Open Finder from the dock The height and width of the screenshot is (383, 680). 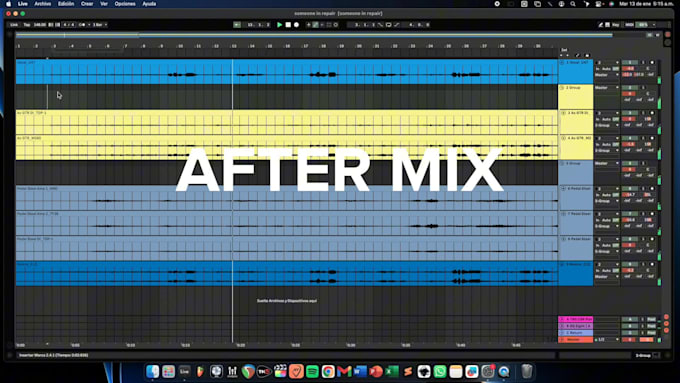pyautogui.click(x=153, y=371)
